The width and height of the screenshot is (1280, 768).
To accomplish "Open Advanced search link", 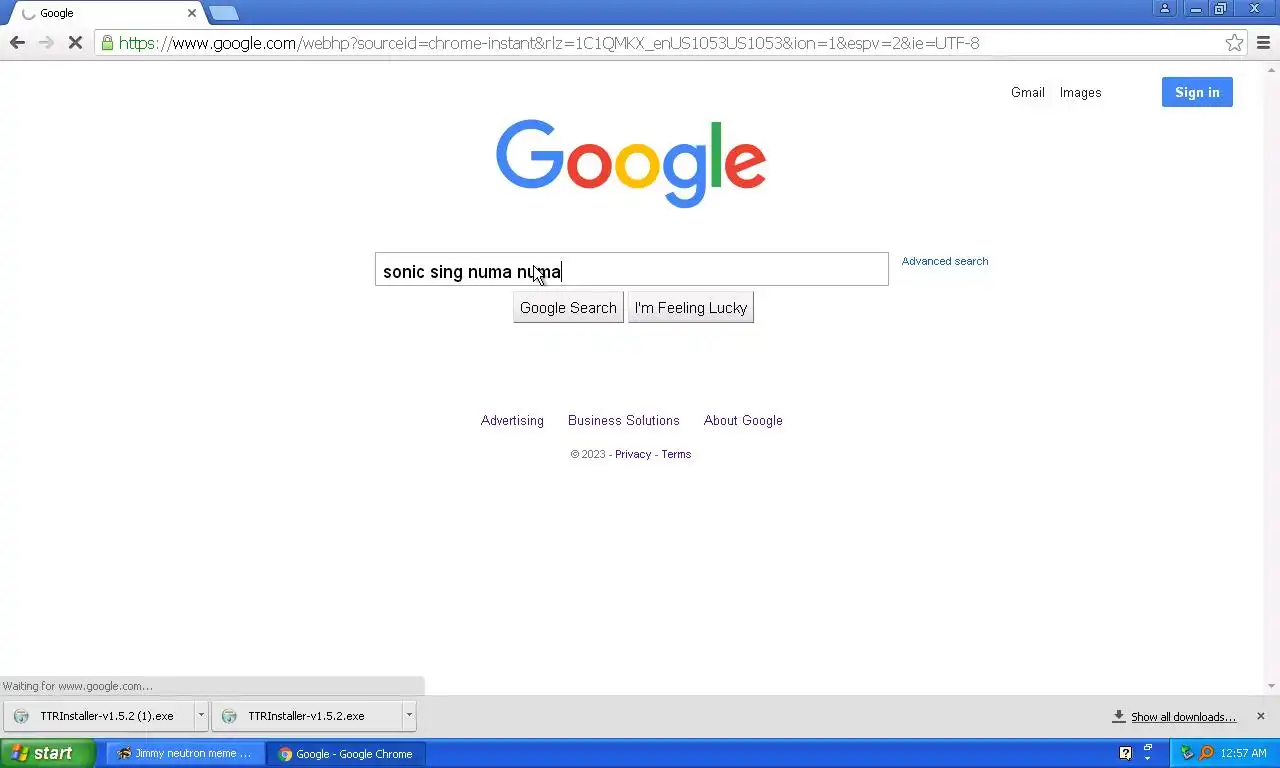I will 944,261.
